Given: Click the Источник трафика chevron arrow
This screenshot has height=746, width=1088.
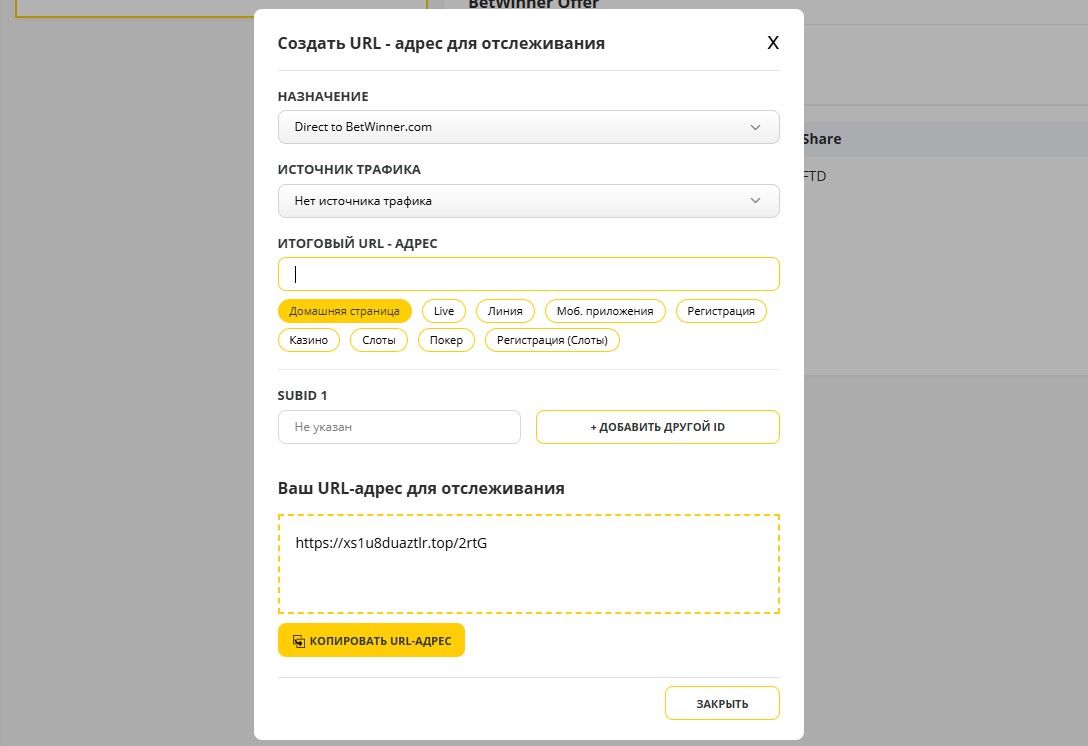Looking at the screenshot, I should 756,201.
